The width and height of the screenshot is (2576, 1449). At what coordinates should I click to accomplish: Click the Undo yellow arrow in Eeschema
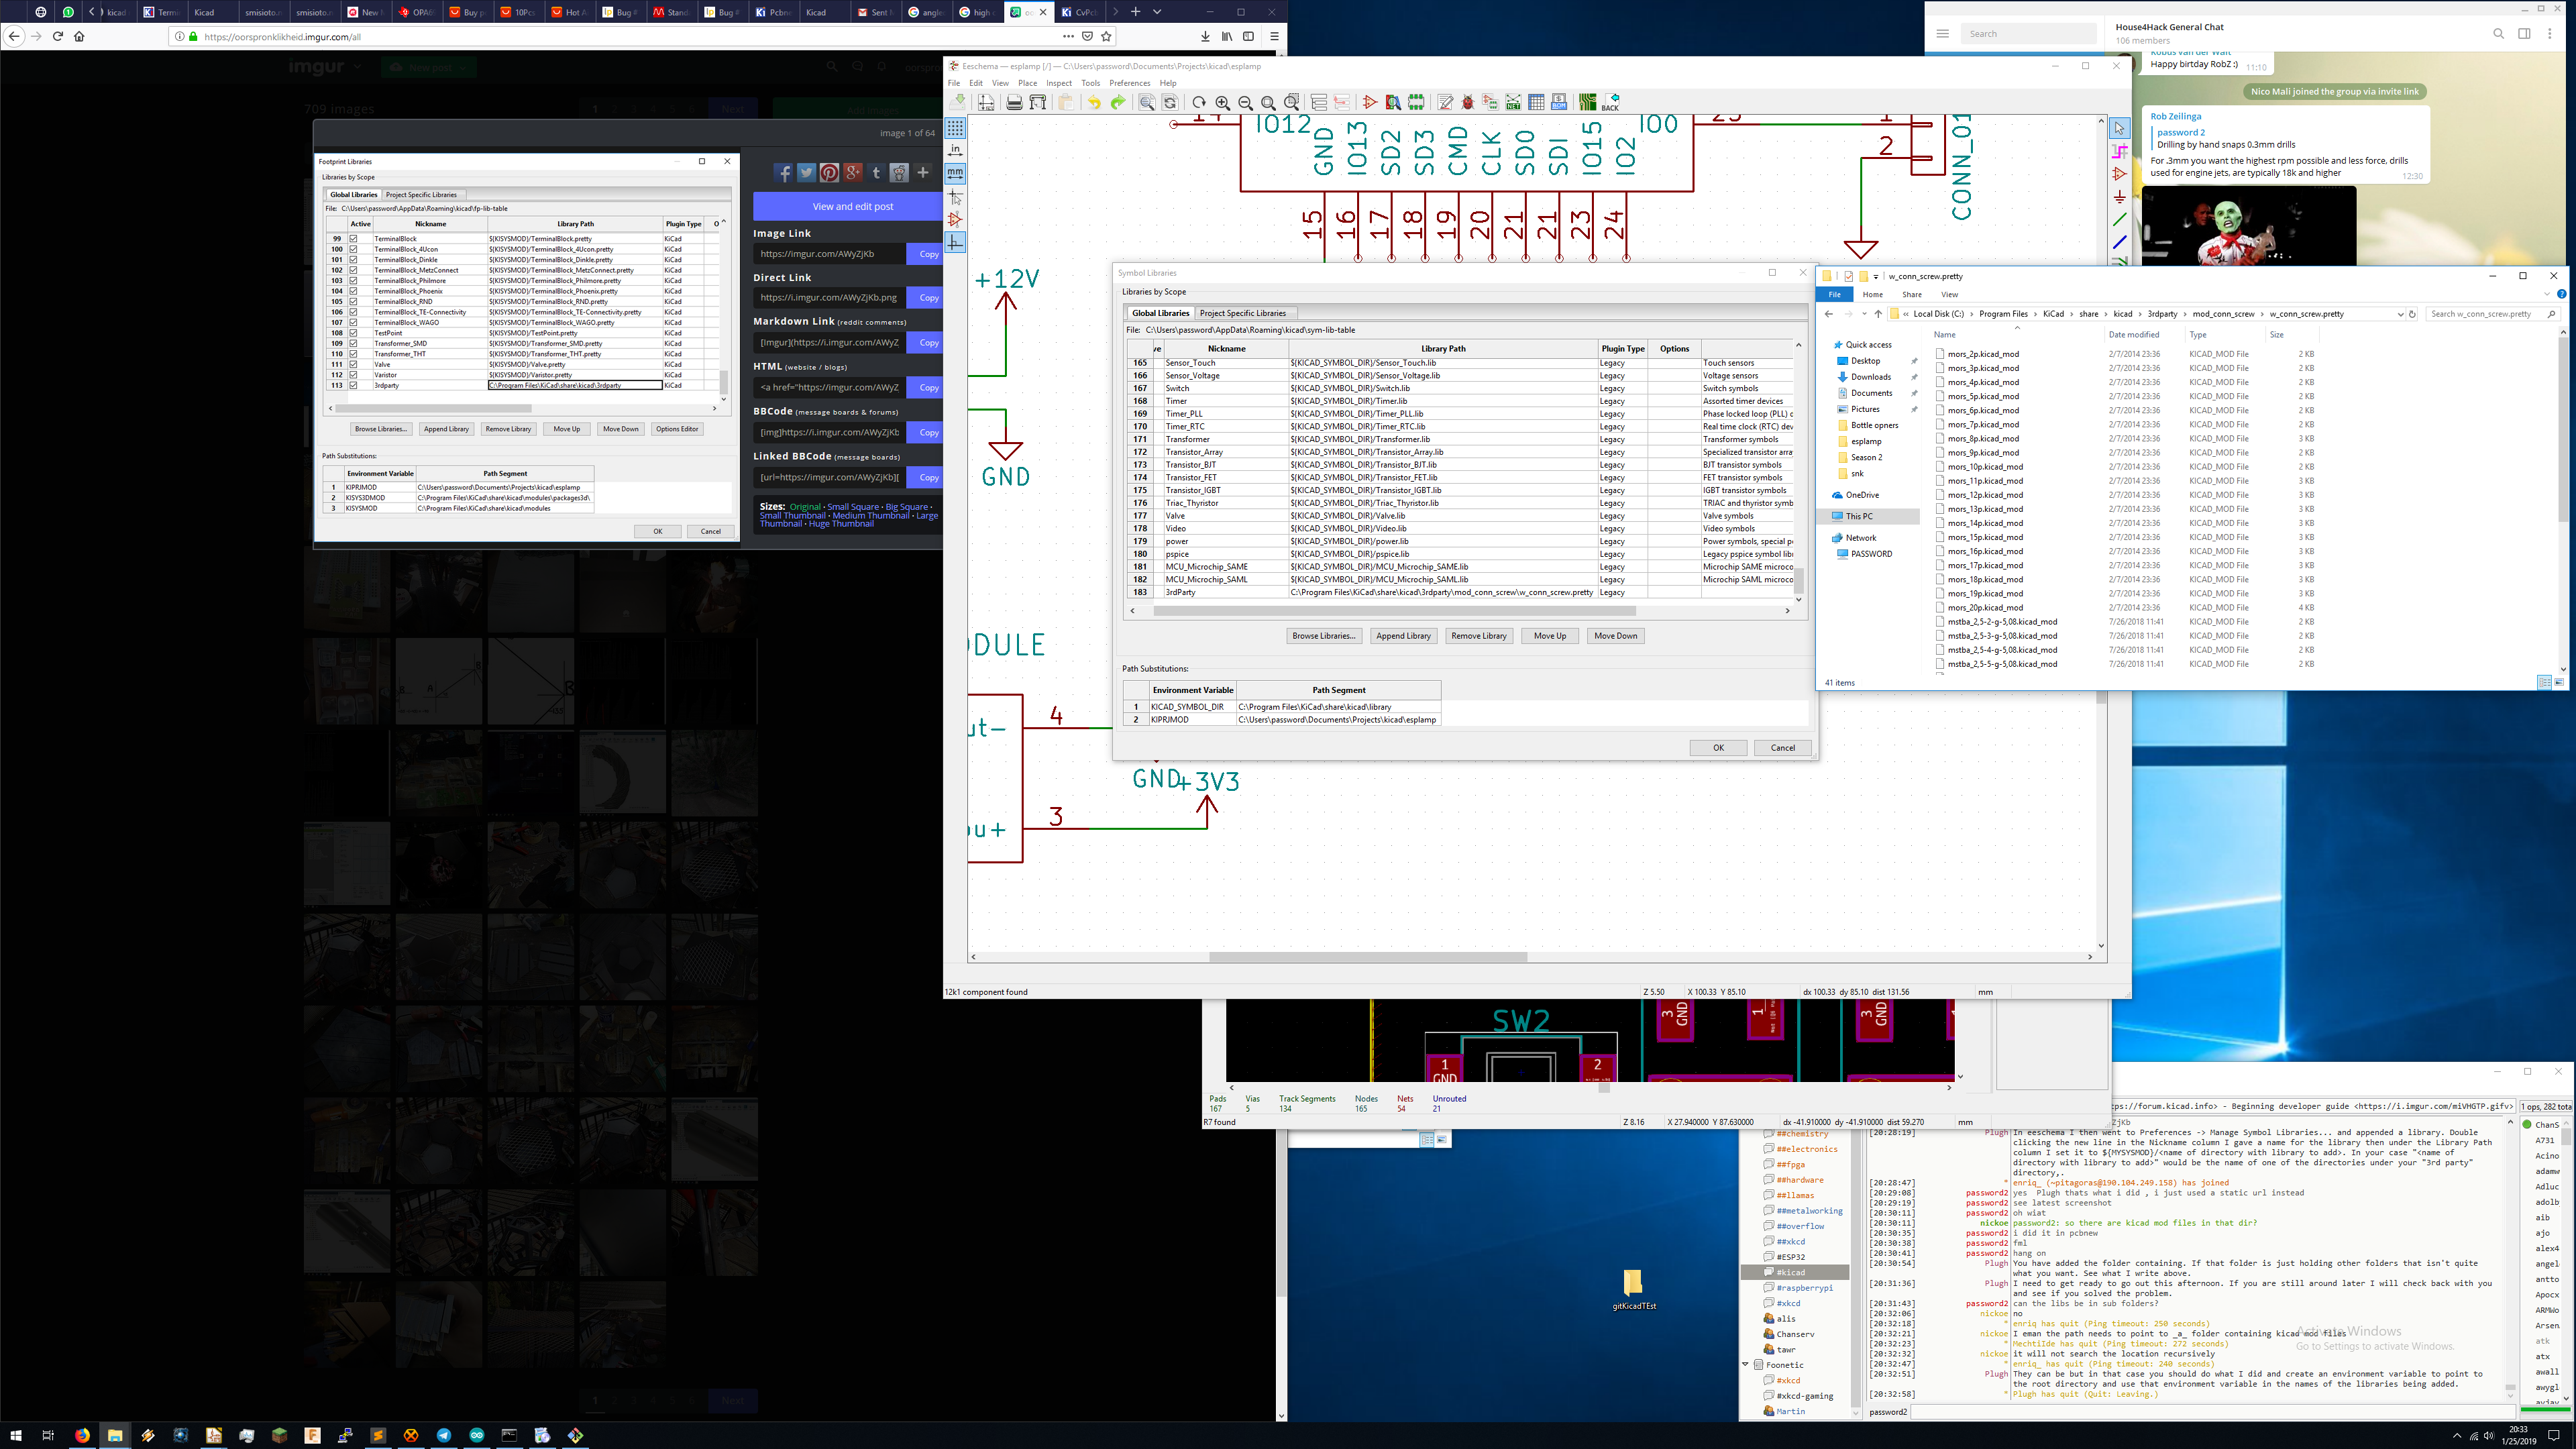(x=1094, y=102)
